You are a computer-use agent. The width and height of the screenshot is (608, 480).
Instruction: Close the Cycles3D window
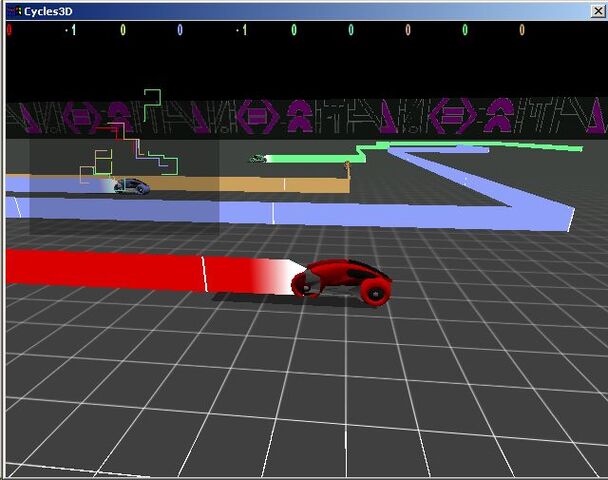(x=598, y=11)
